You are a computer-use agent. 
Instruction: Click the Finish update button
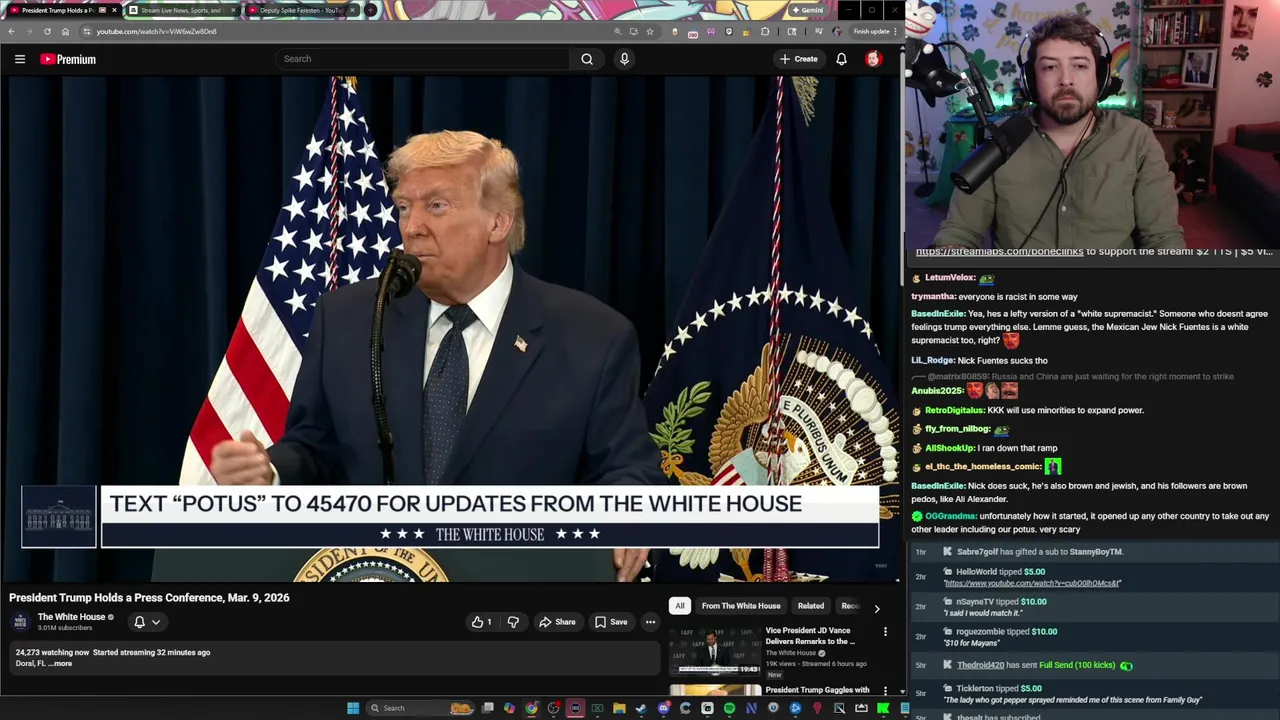(x=874, y=31)
